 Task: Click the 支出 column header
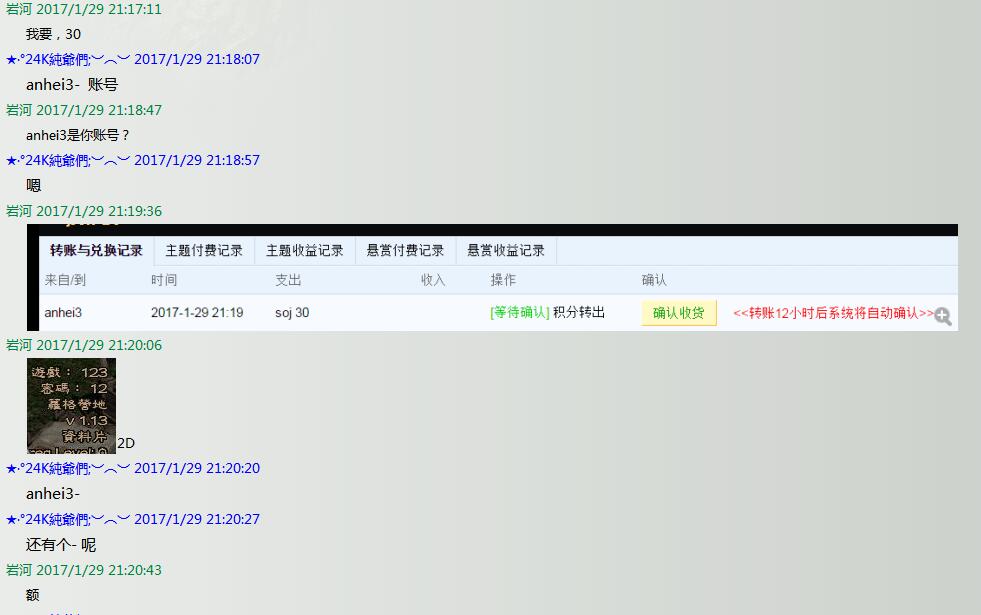[288, 280]
